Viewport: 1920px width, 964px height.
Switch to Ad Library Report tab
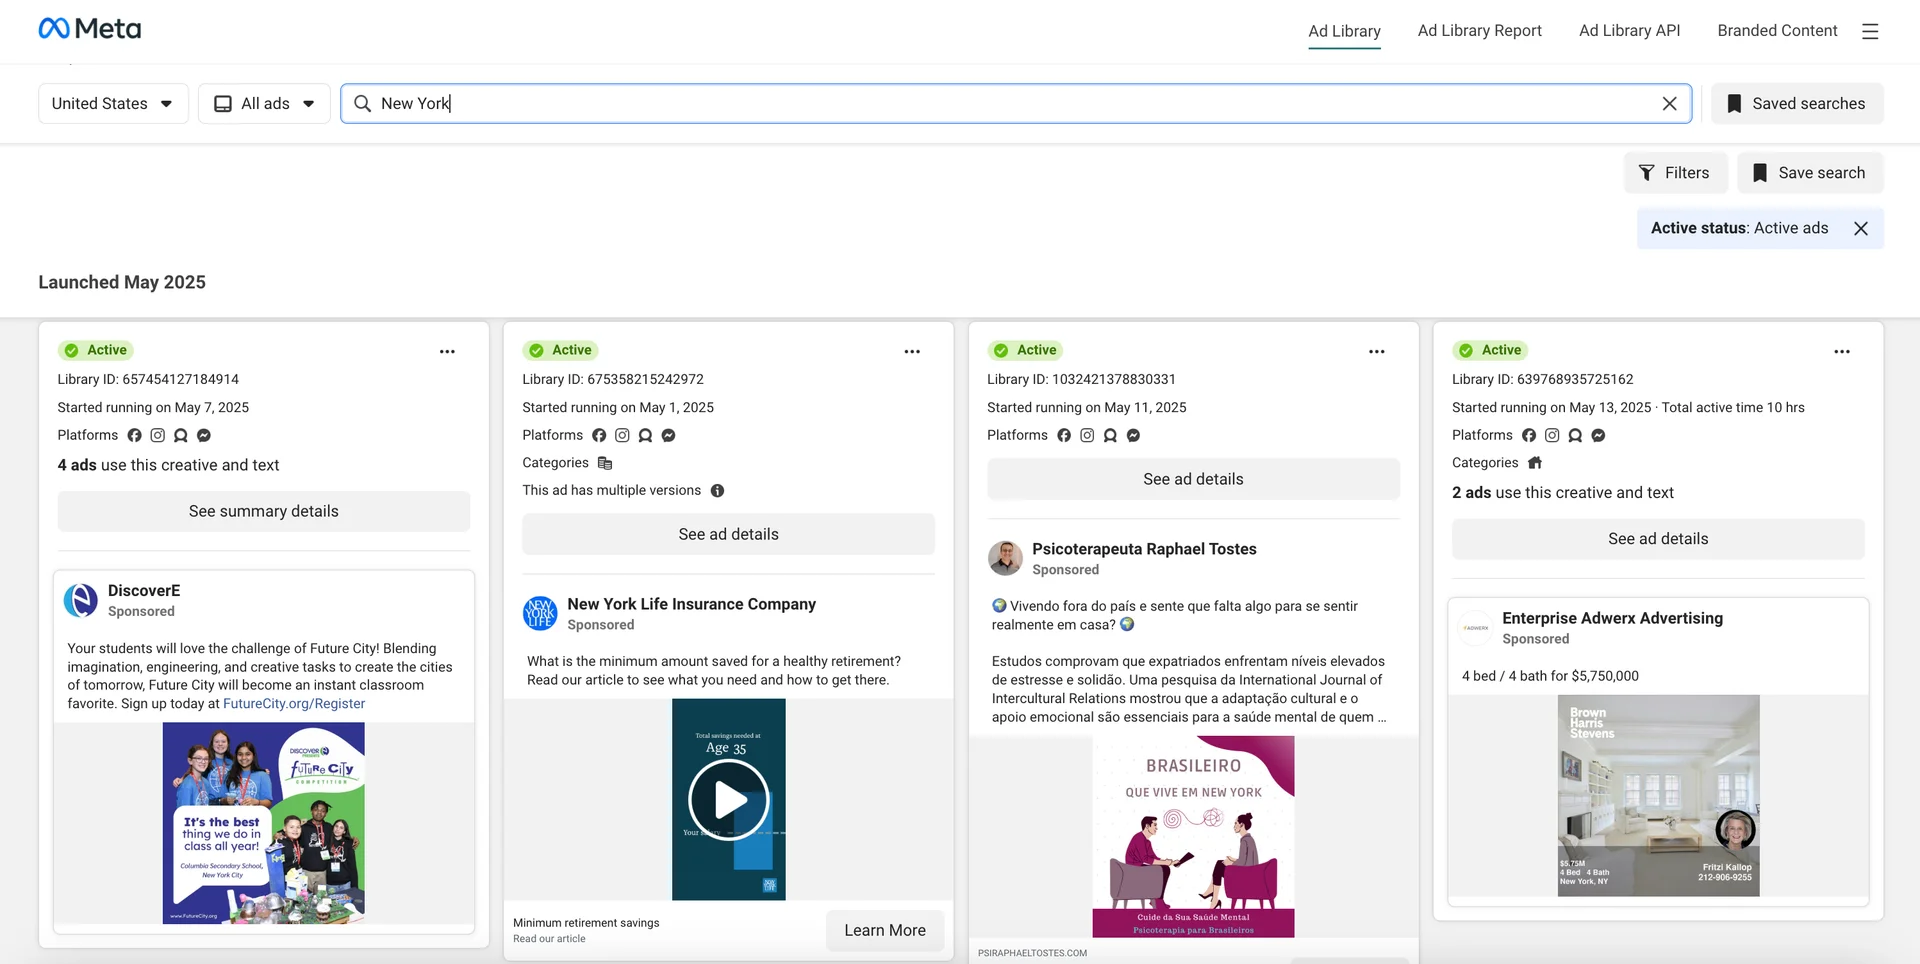[x=1479, y=31]
